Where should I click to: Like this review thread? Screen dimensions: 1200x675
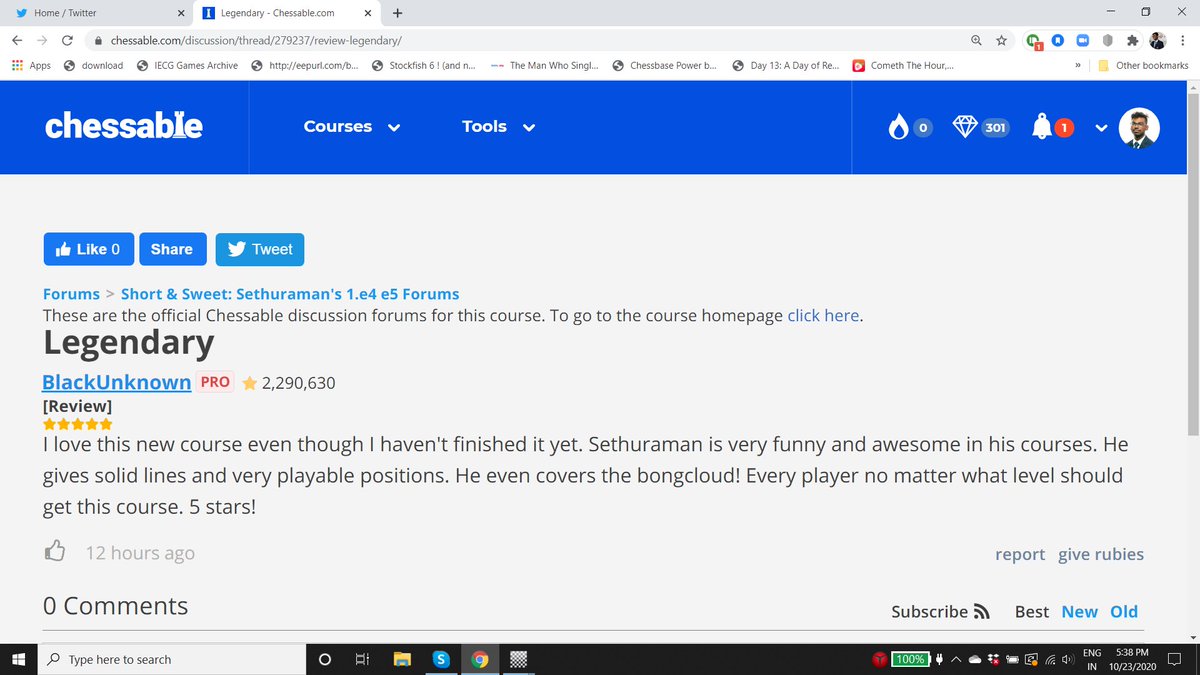click(x=88, y=249)
